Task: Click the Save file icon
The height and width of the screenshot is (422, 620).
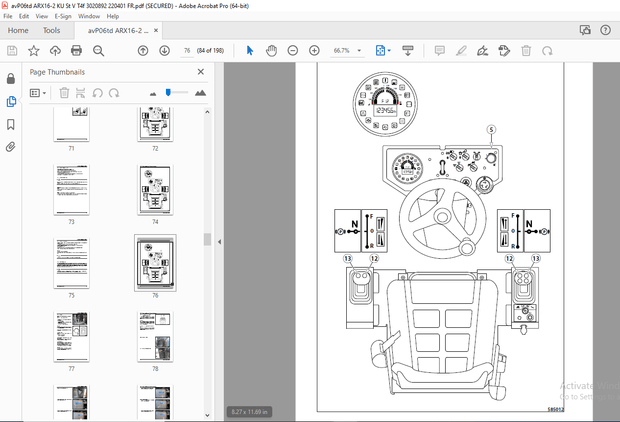Action: click(x=12, y=51)
